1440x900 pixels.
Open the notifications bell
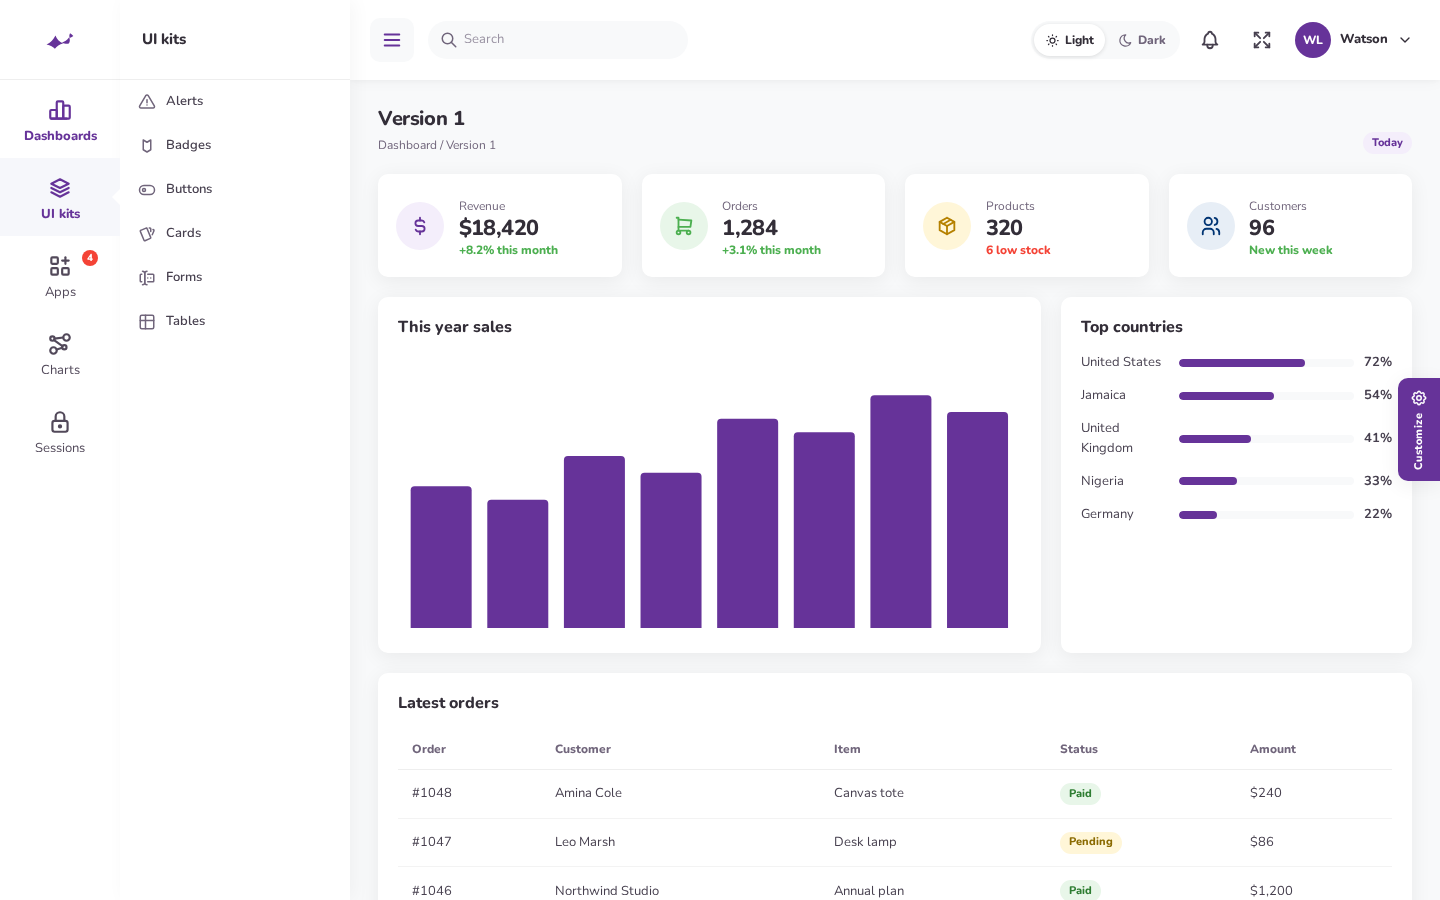(1210, 40)
